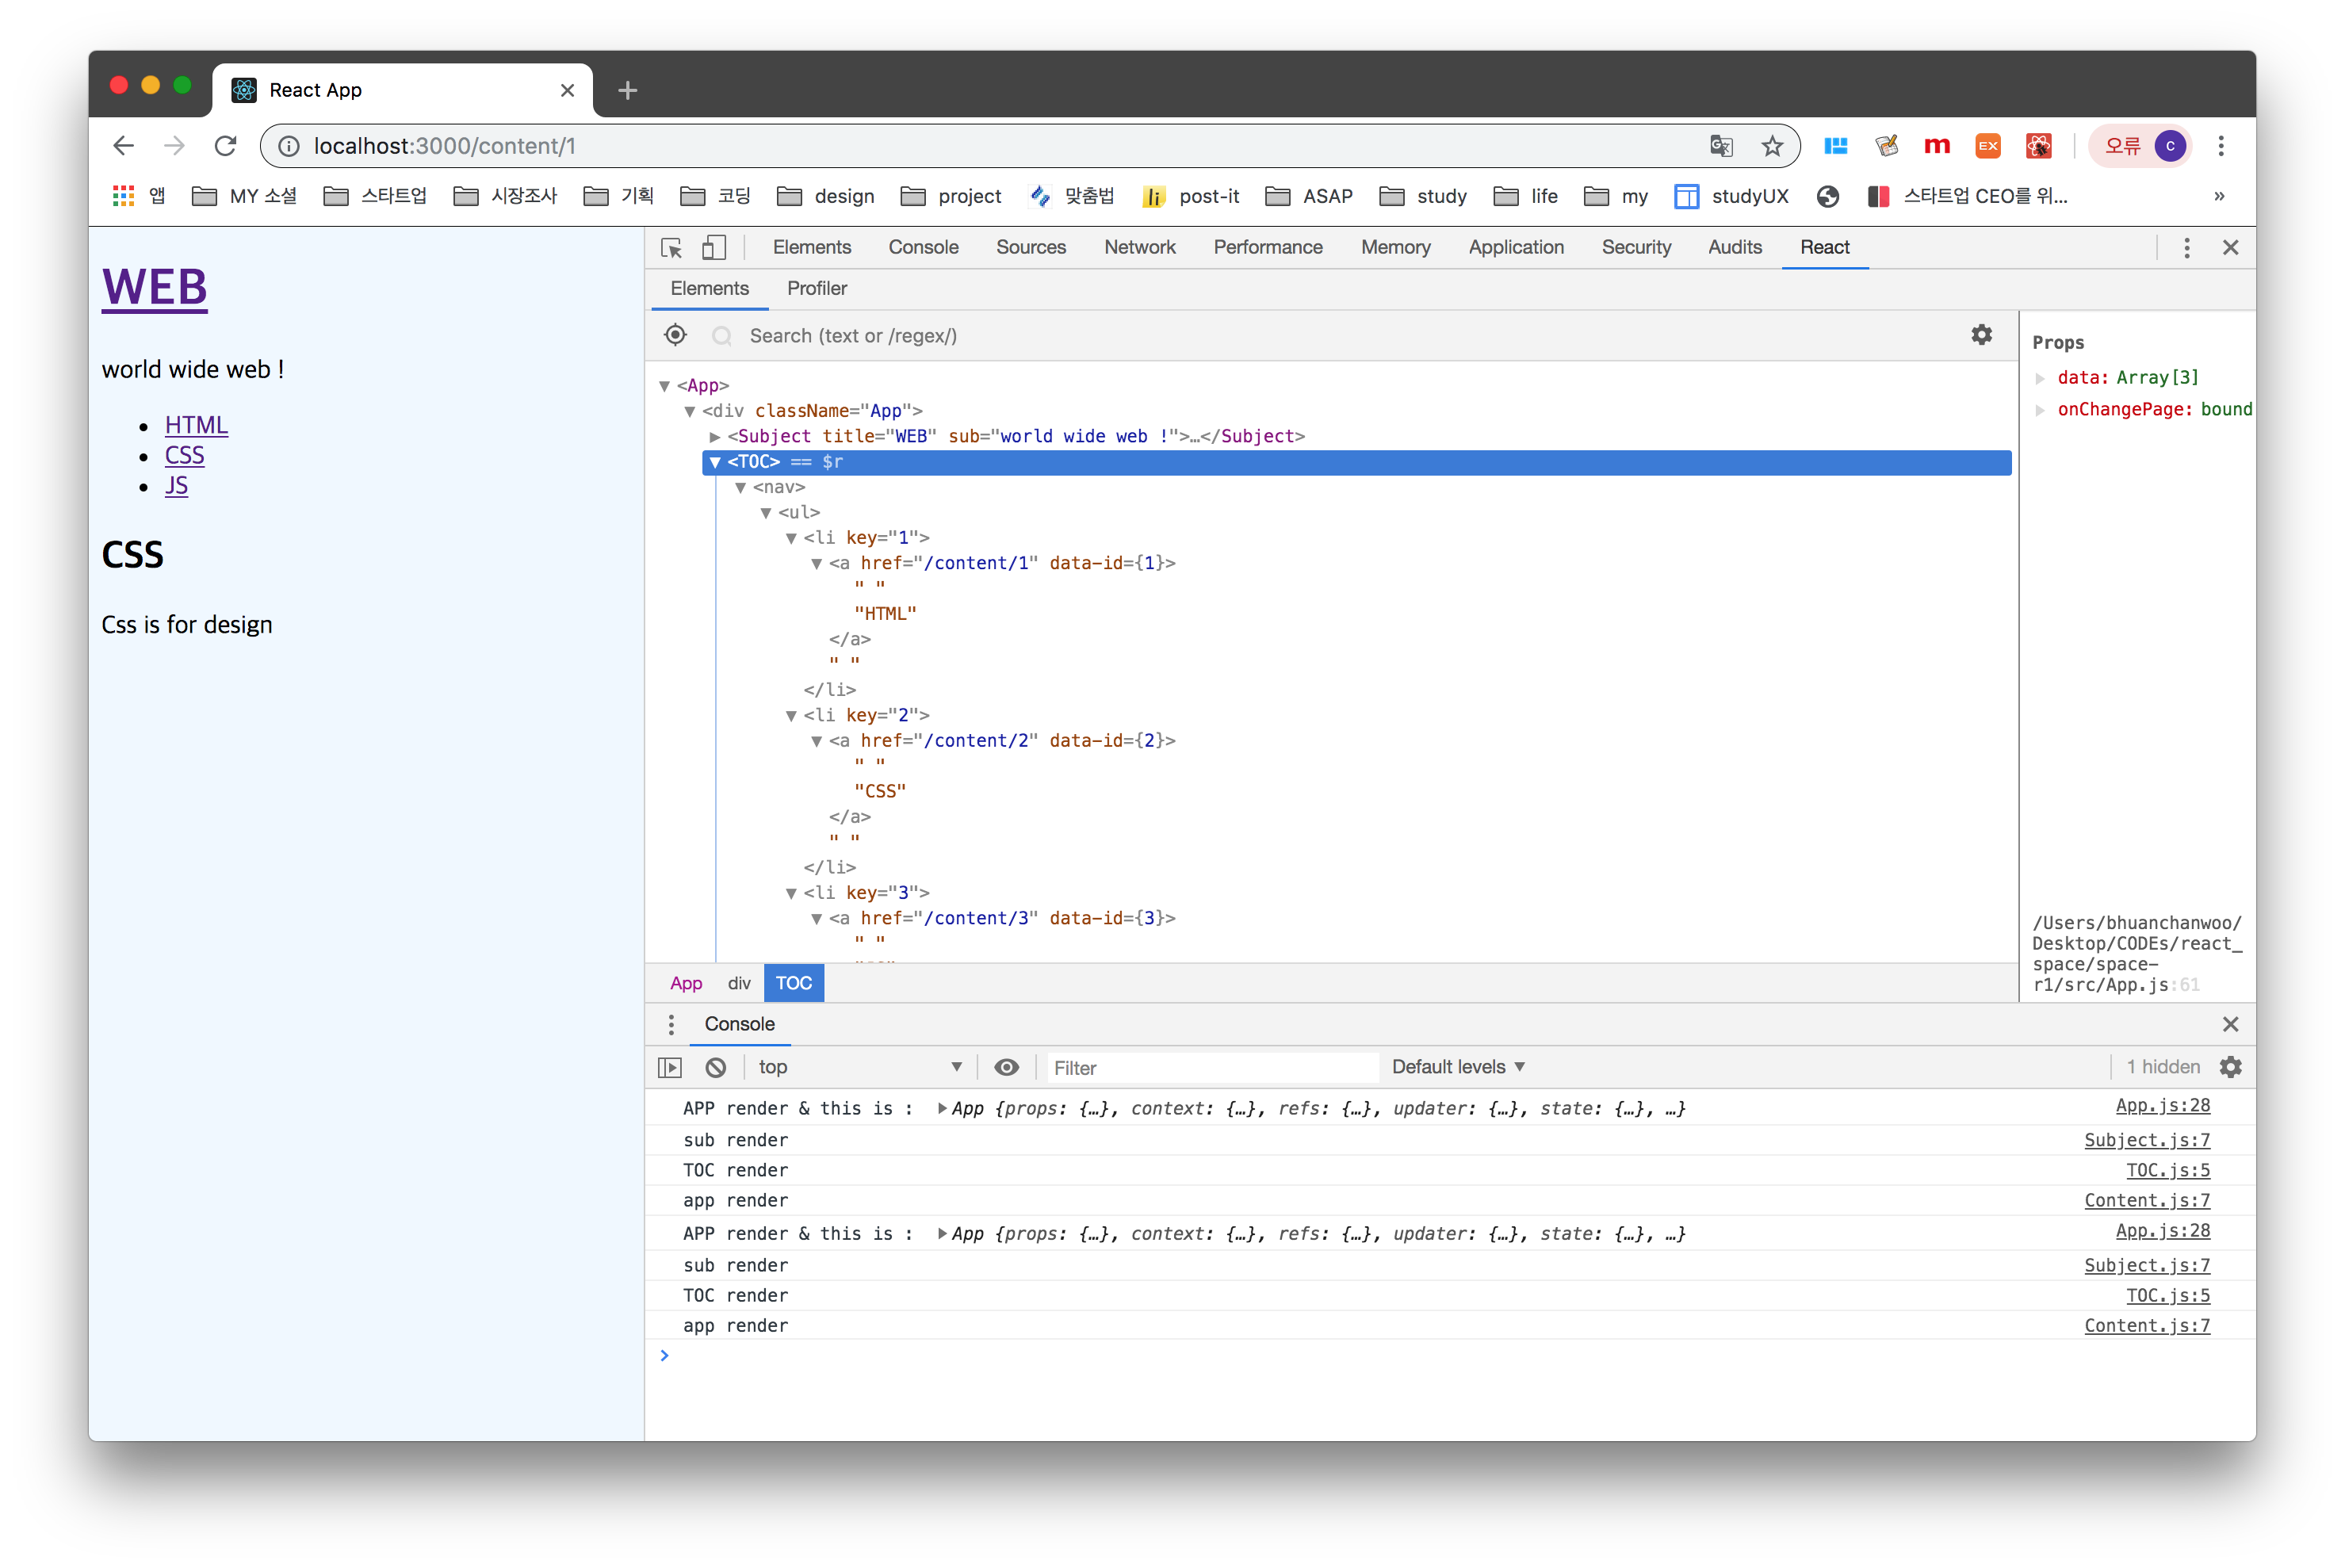This screenshot has width=2345, height=1568.
Task: Click the inspect element picker icon
Action: click(x=671, y=248)
